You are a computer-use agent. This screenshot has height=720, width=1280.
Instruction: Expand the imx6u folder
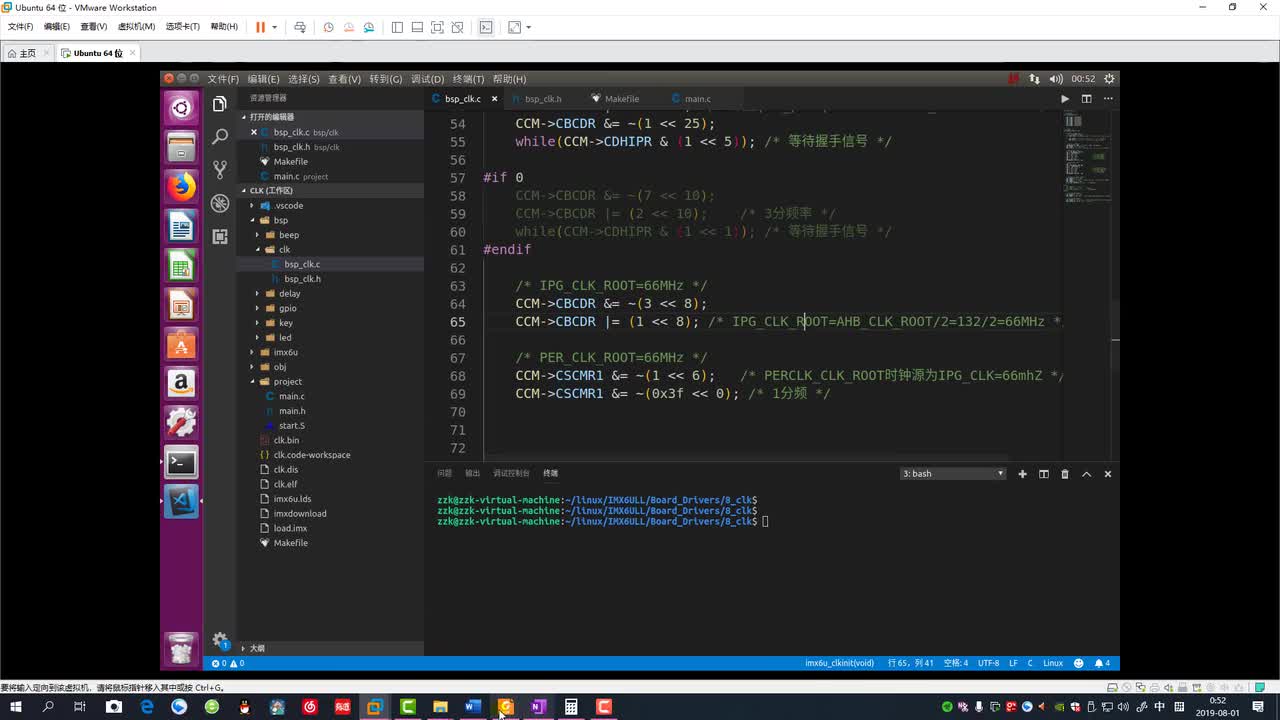point(285,352)
